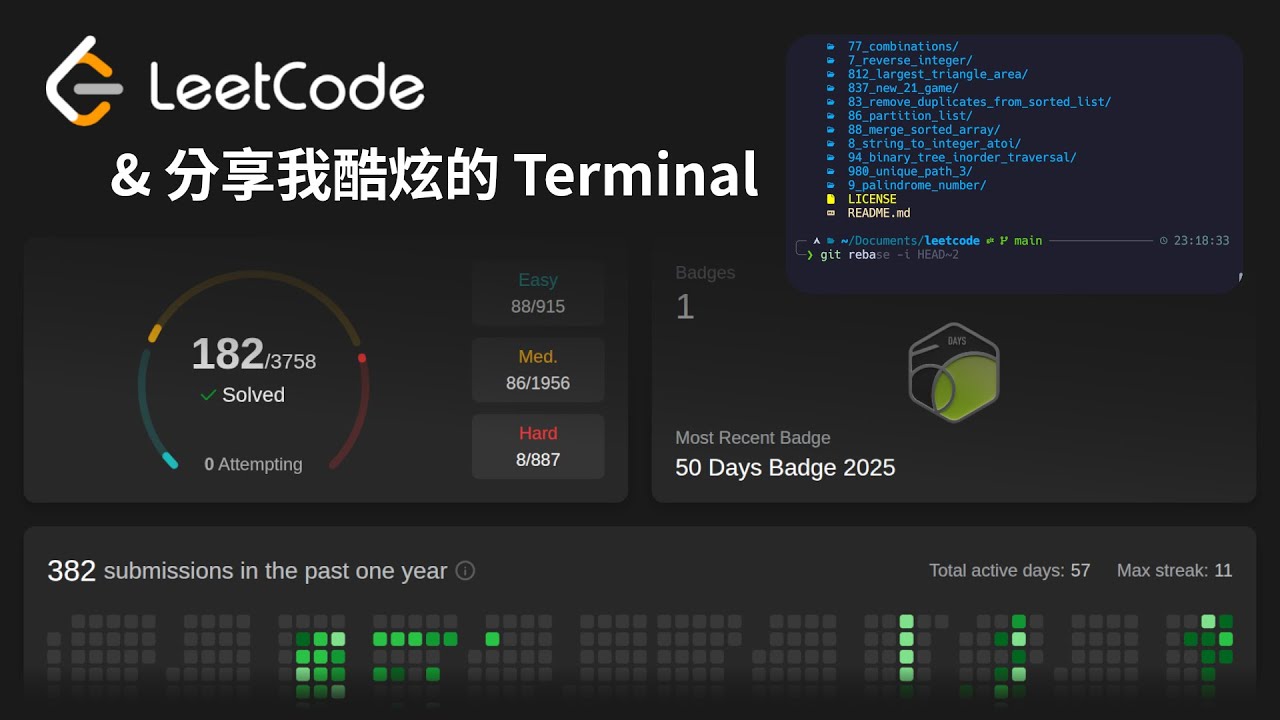This screenshot has height=720, width=1280.
Task: Click the 'Badges' heading
Action: click(x=705, y=273)
